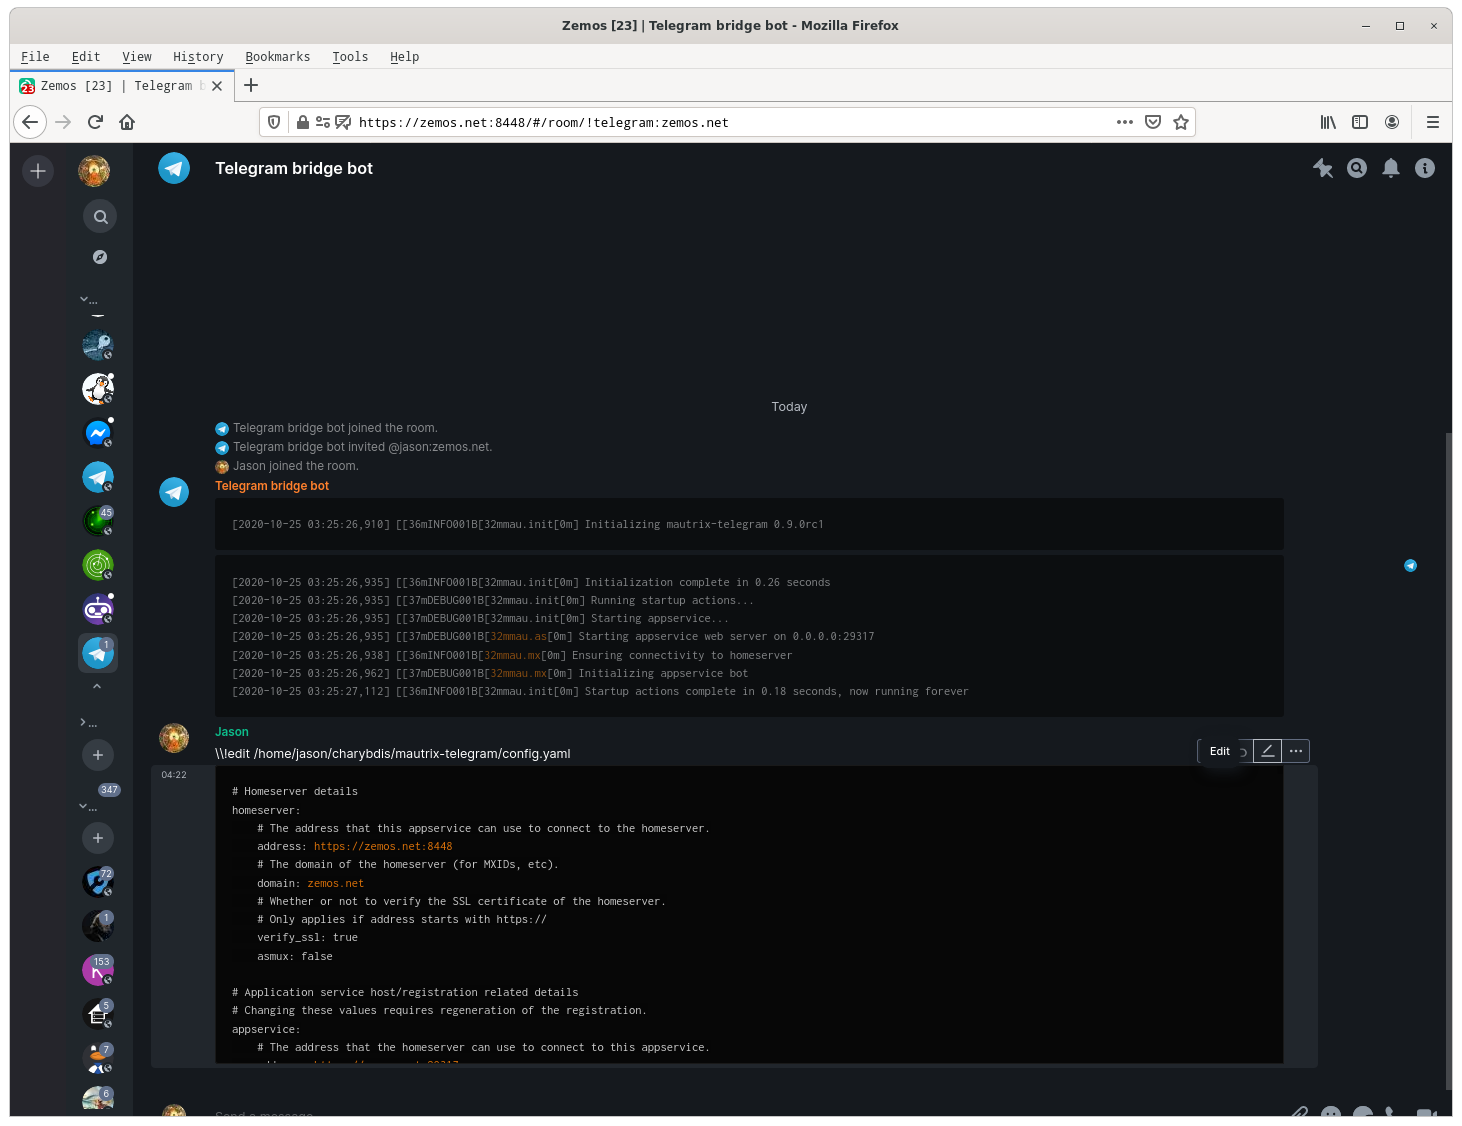The image size is (1462, 1126).
Task: Open notification options bell icon
Action: click(x=1391, y=168)
